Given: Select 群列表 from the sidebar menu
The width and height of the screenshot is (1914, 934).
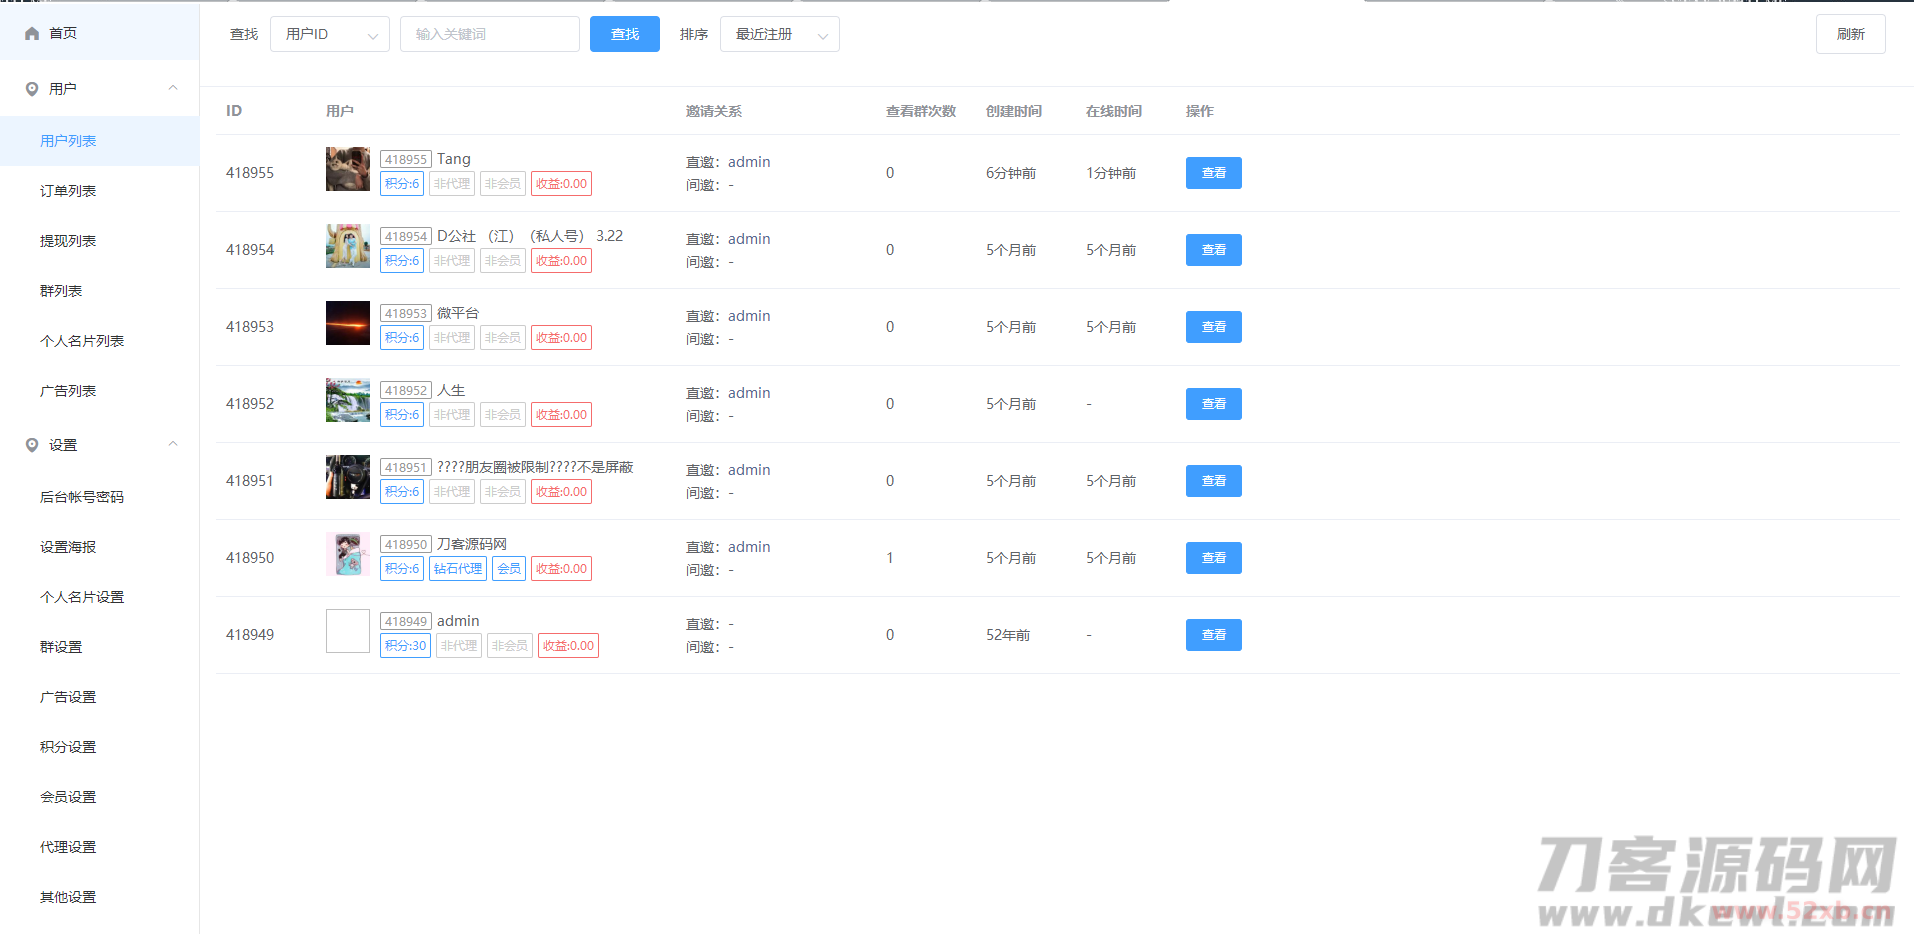Looking at the screenshot, I should [x=61, y=291].
